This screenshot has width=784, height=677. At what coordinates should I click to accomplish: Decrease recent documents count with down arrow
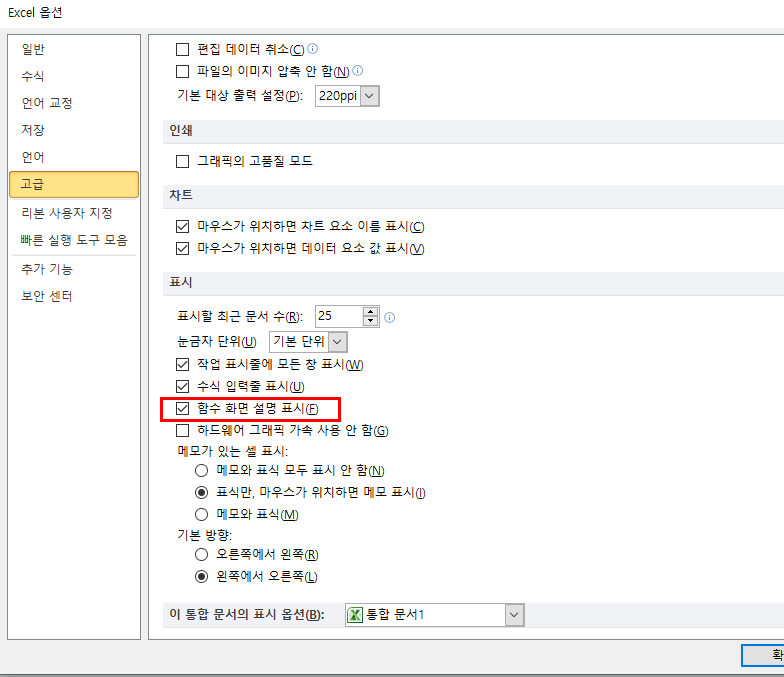click(371, 321)
